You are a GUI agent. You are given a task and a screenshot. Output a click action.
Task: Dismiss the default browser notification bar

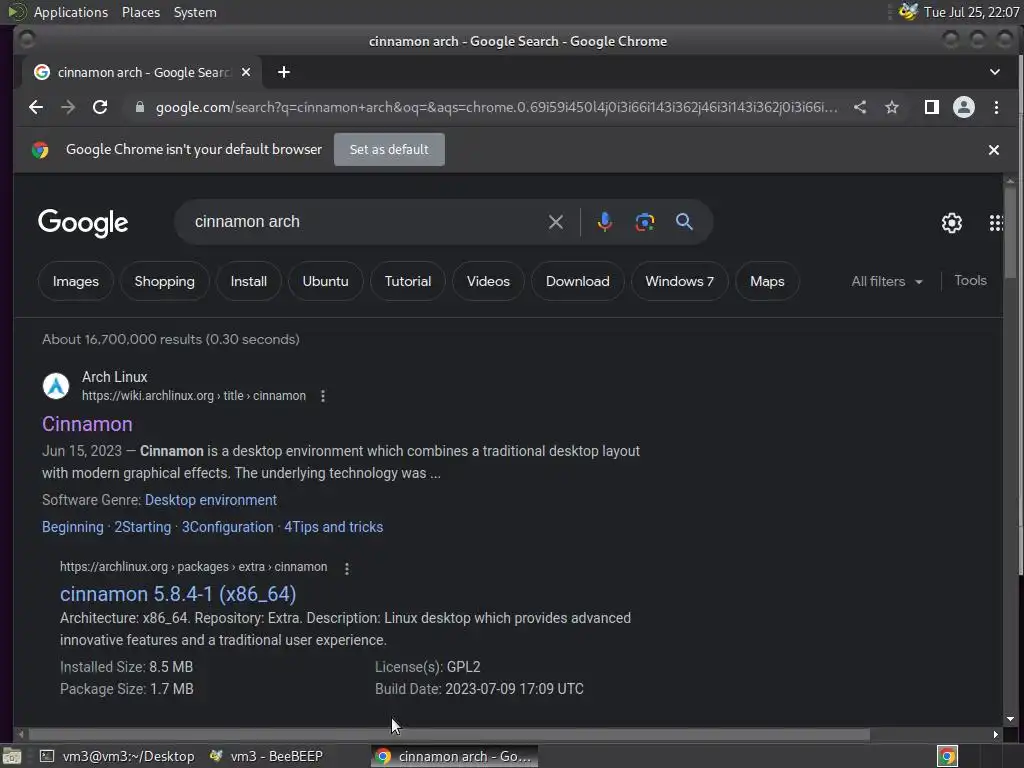(993, 150)
